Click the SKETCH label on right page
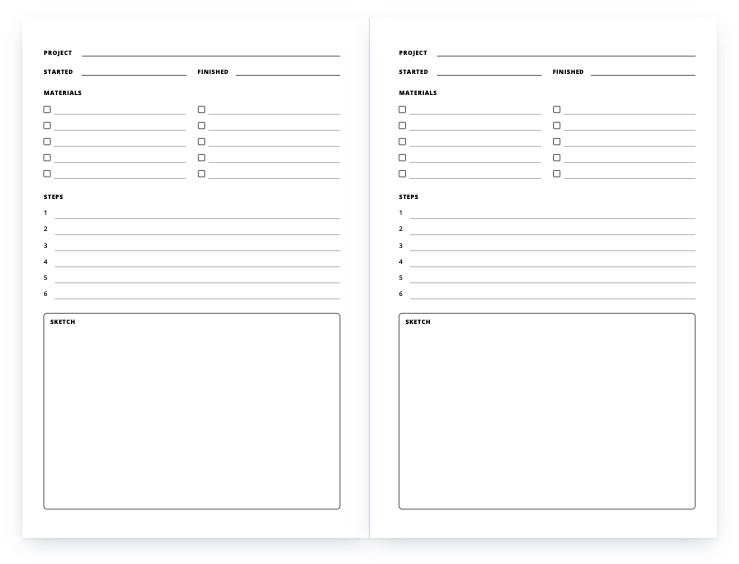This screenshot has width=739, height=564. [x=418, y=322]
